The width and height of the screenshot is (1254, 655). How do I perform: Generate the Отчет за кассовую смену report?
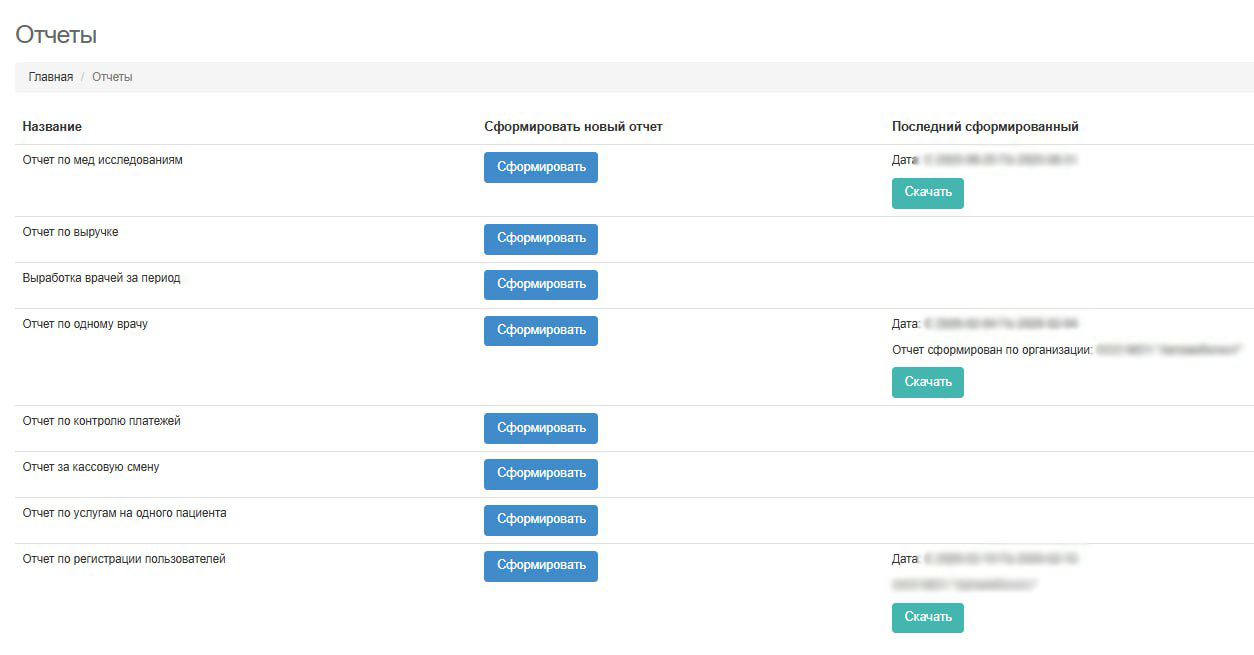(x=540, y=474)
